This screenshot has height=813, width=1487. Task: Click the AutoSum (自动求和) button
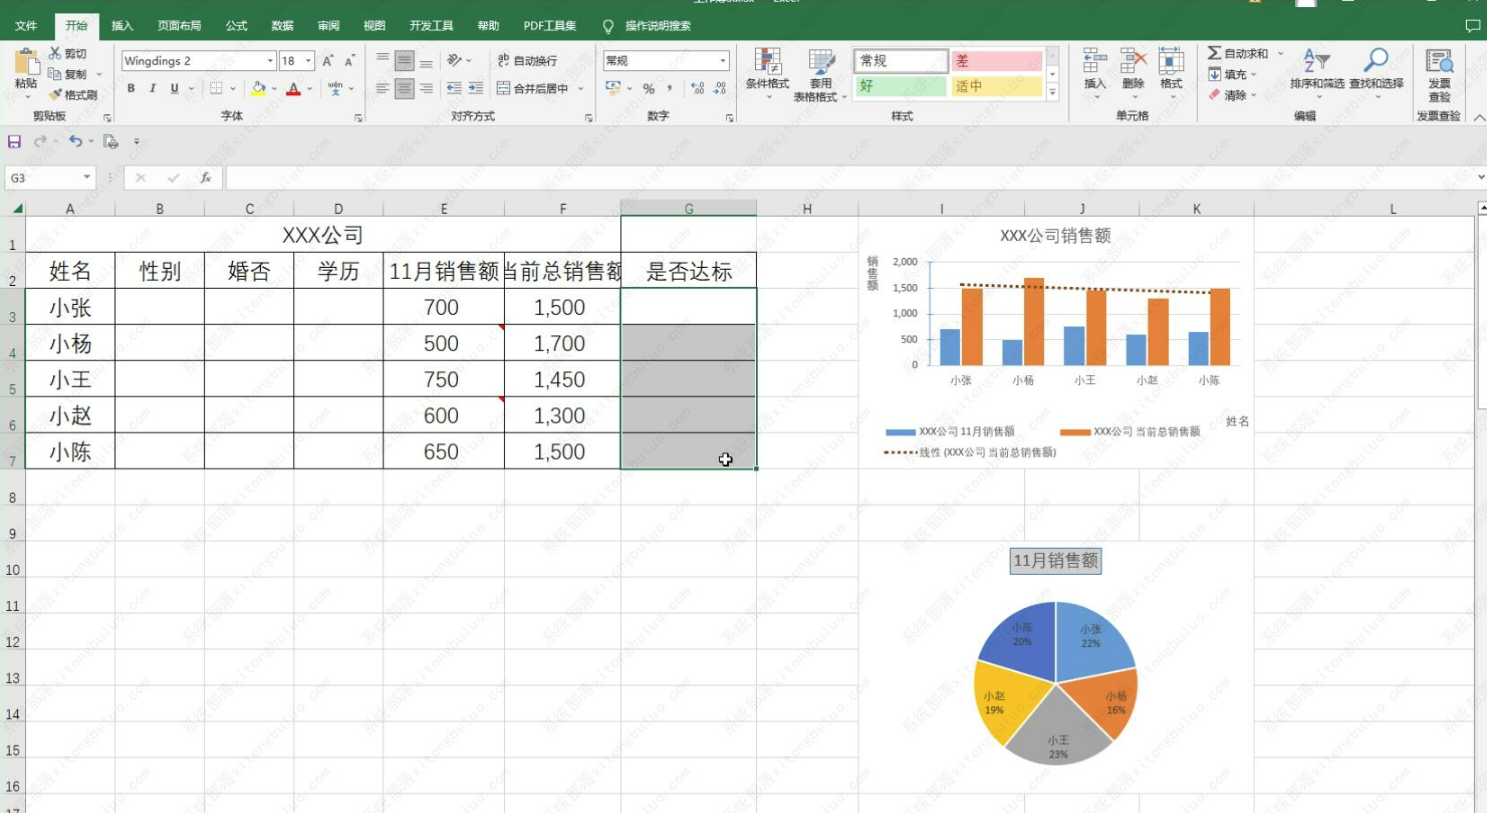point(1238,53)
